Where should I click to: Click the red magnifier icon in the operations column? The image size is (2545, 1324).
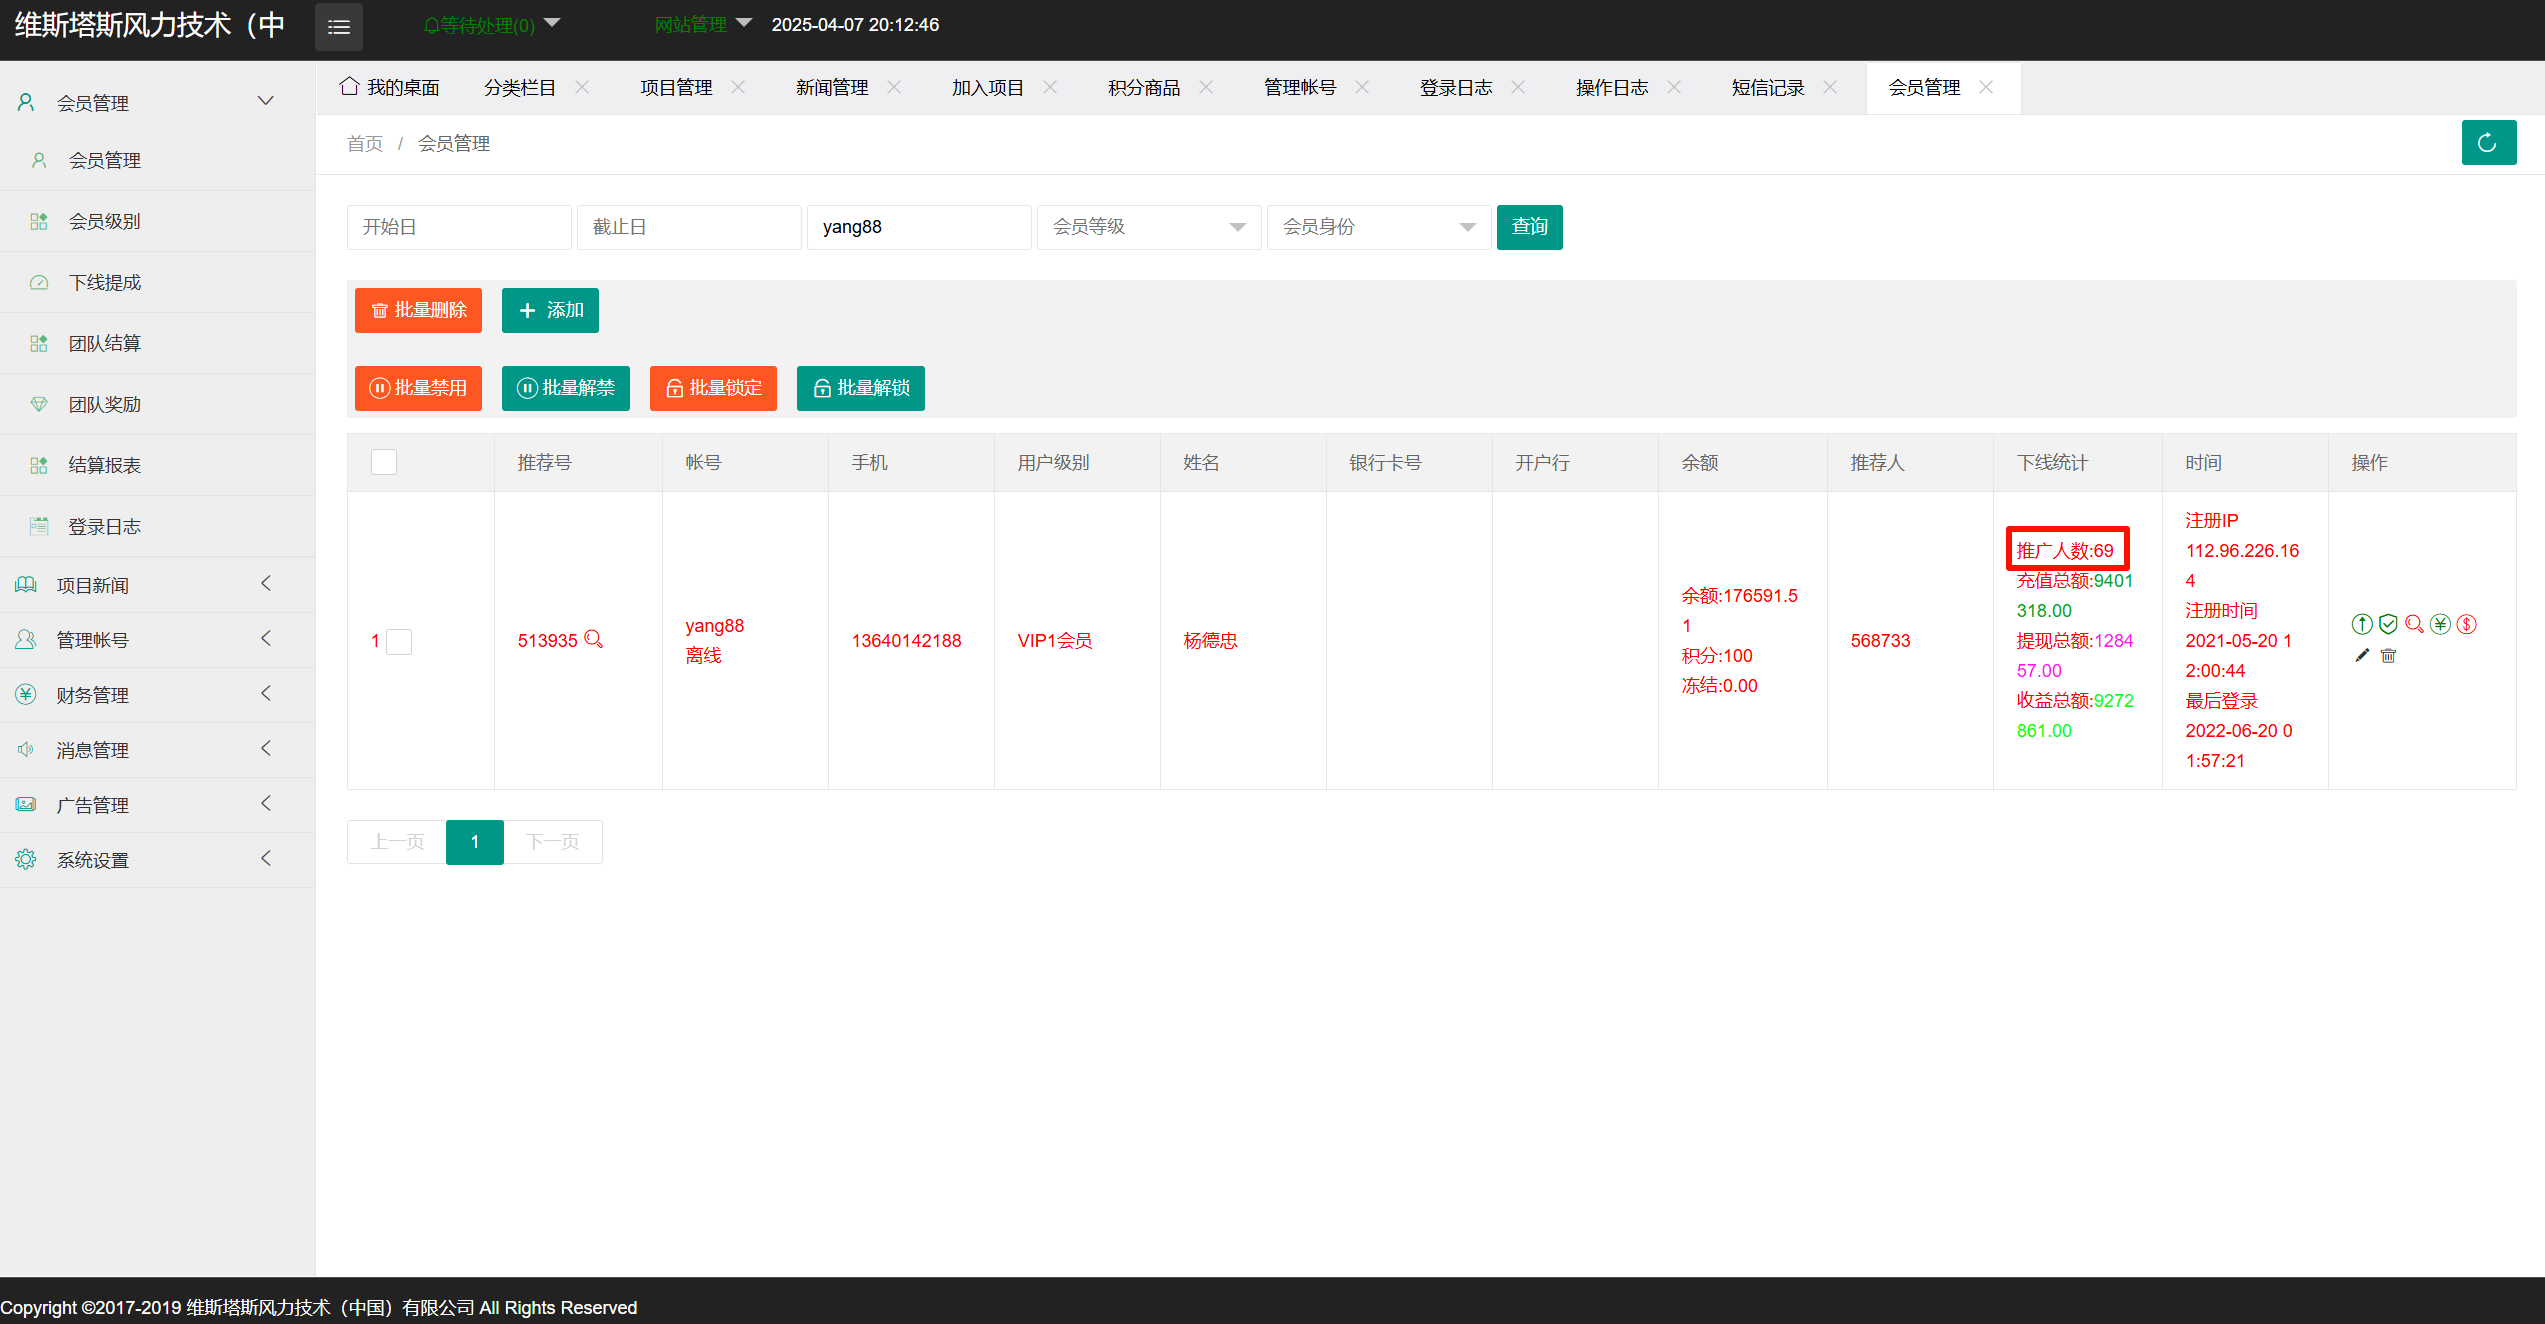coord(2414,625)
